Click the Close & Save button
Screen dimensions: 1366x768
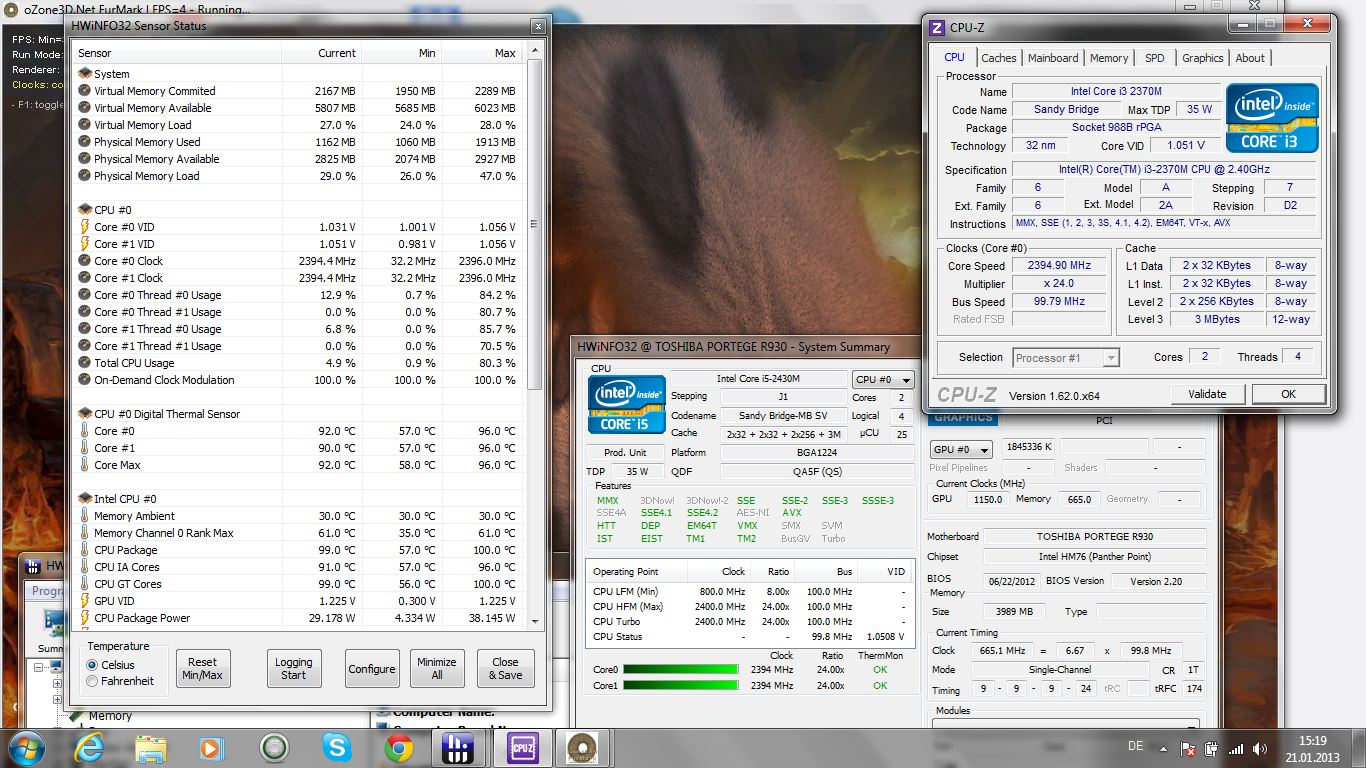pyautogui.click(x=505, y=669)
